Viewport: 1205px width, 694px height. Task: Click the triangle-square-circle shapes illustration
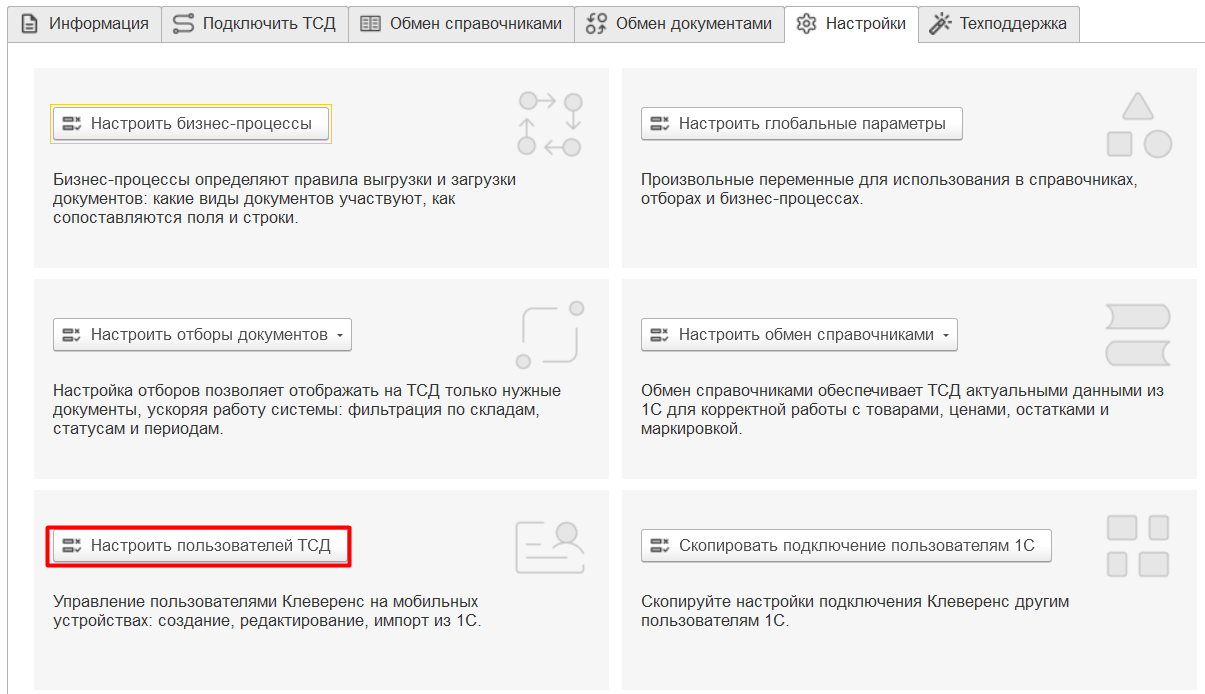(1138, 124)
